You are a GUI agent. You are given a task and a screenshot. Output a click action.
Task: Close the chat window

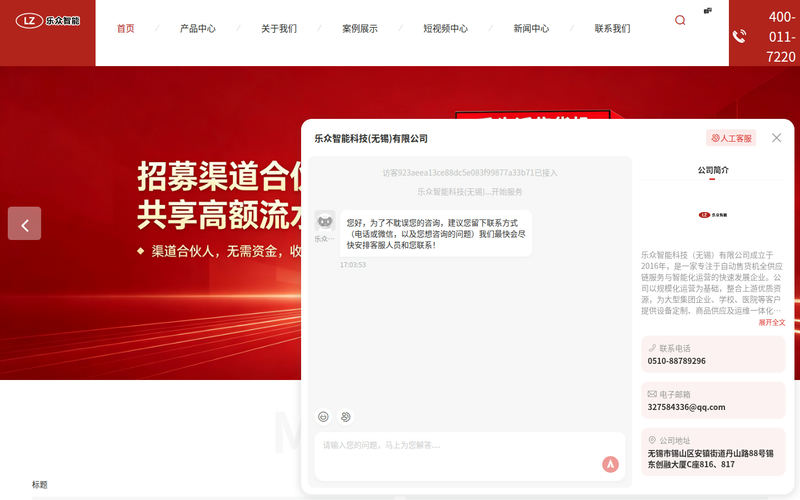pos(777,138)
